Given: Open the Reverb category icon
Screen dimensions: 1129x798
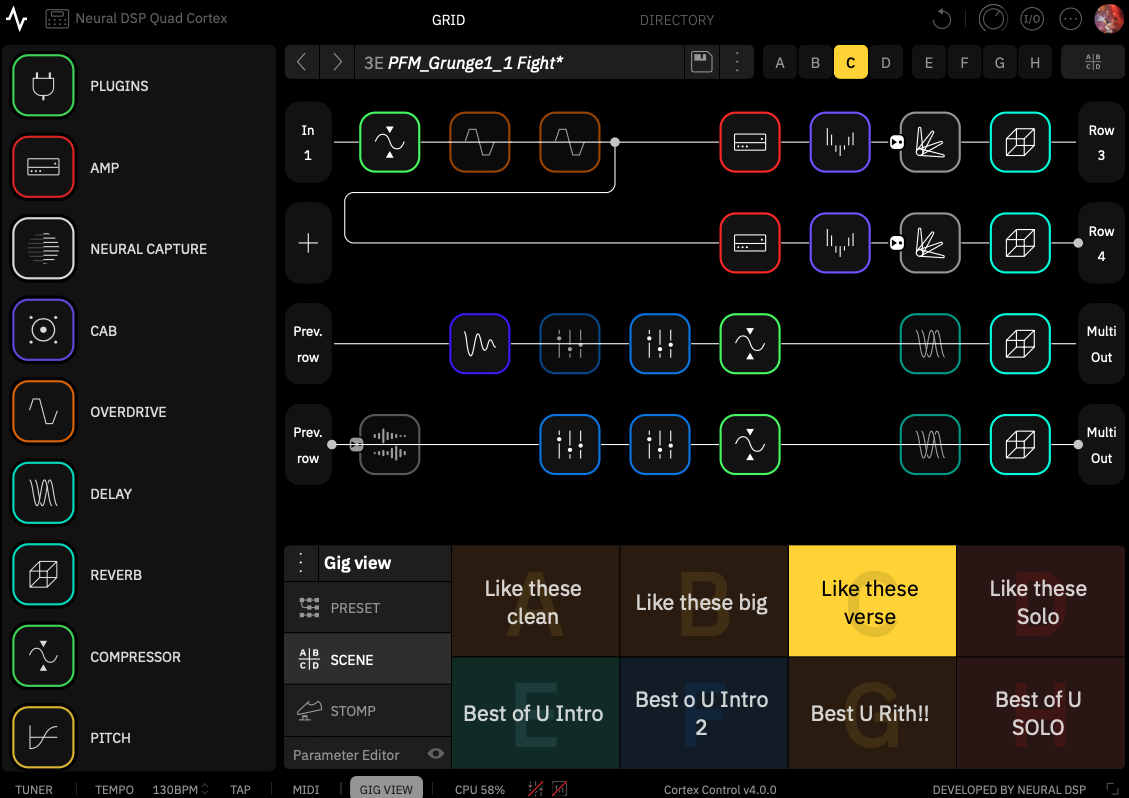Looking at the screenshot, I should tap(43, 575).
